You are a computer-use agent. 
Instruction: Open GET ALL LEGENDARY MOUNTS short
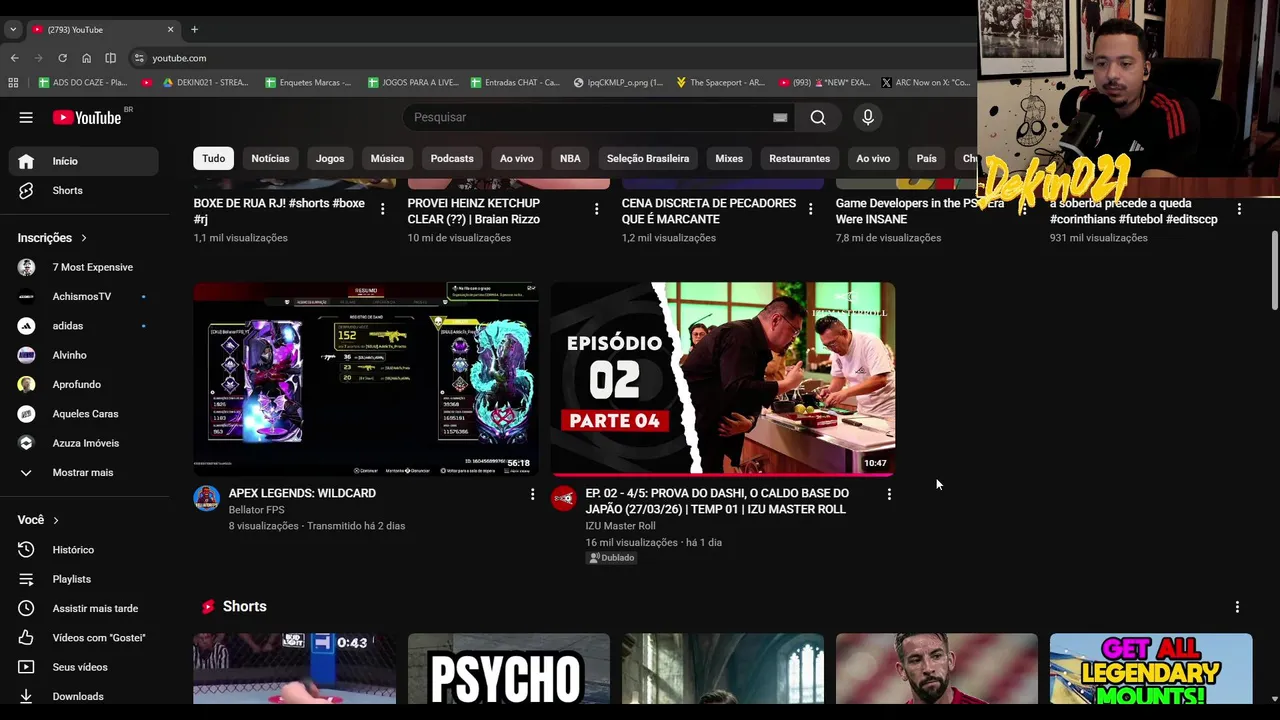tap(1151, 670)
